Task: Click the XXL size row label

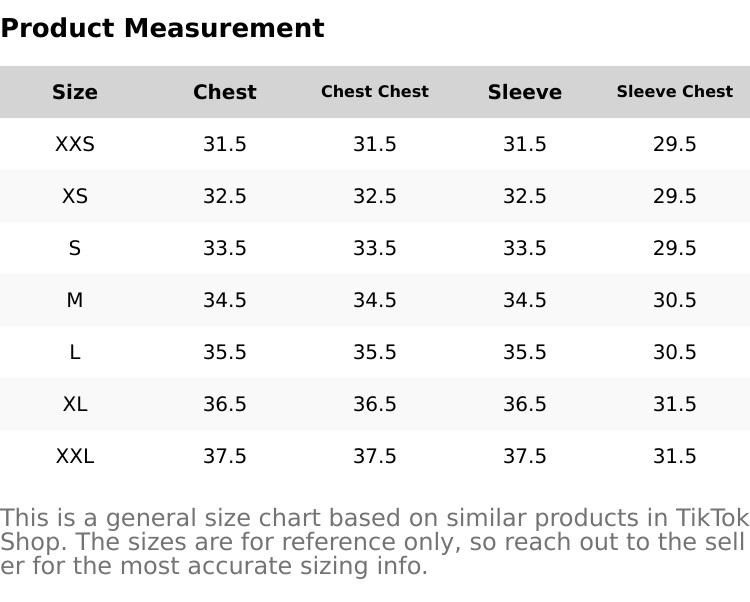Action: point(75,457)
